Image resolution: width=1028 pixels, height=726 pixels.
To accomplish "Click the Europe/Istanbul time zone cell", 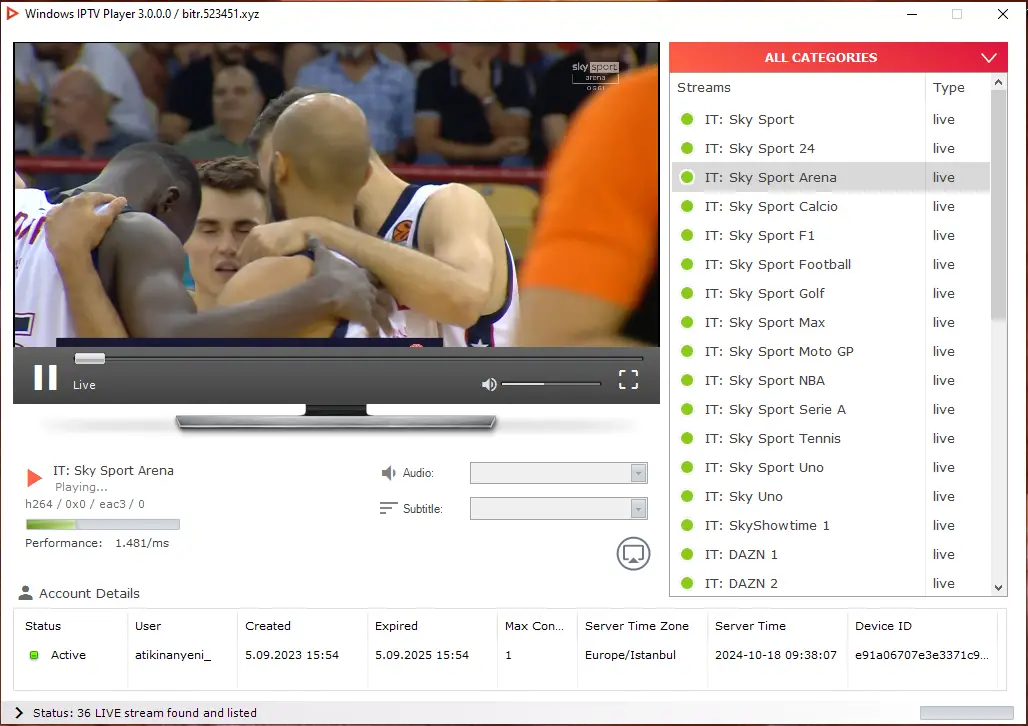I will [630, 655].
